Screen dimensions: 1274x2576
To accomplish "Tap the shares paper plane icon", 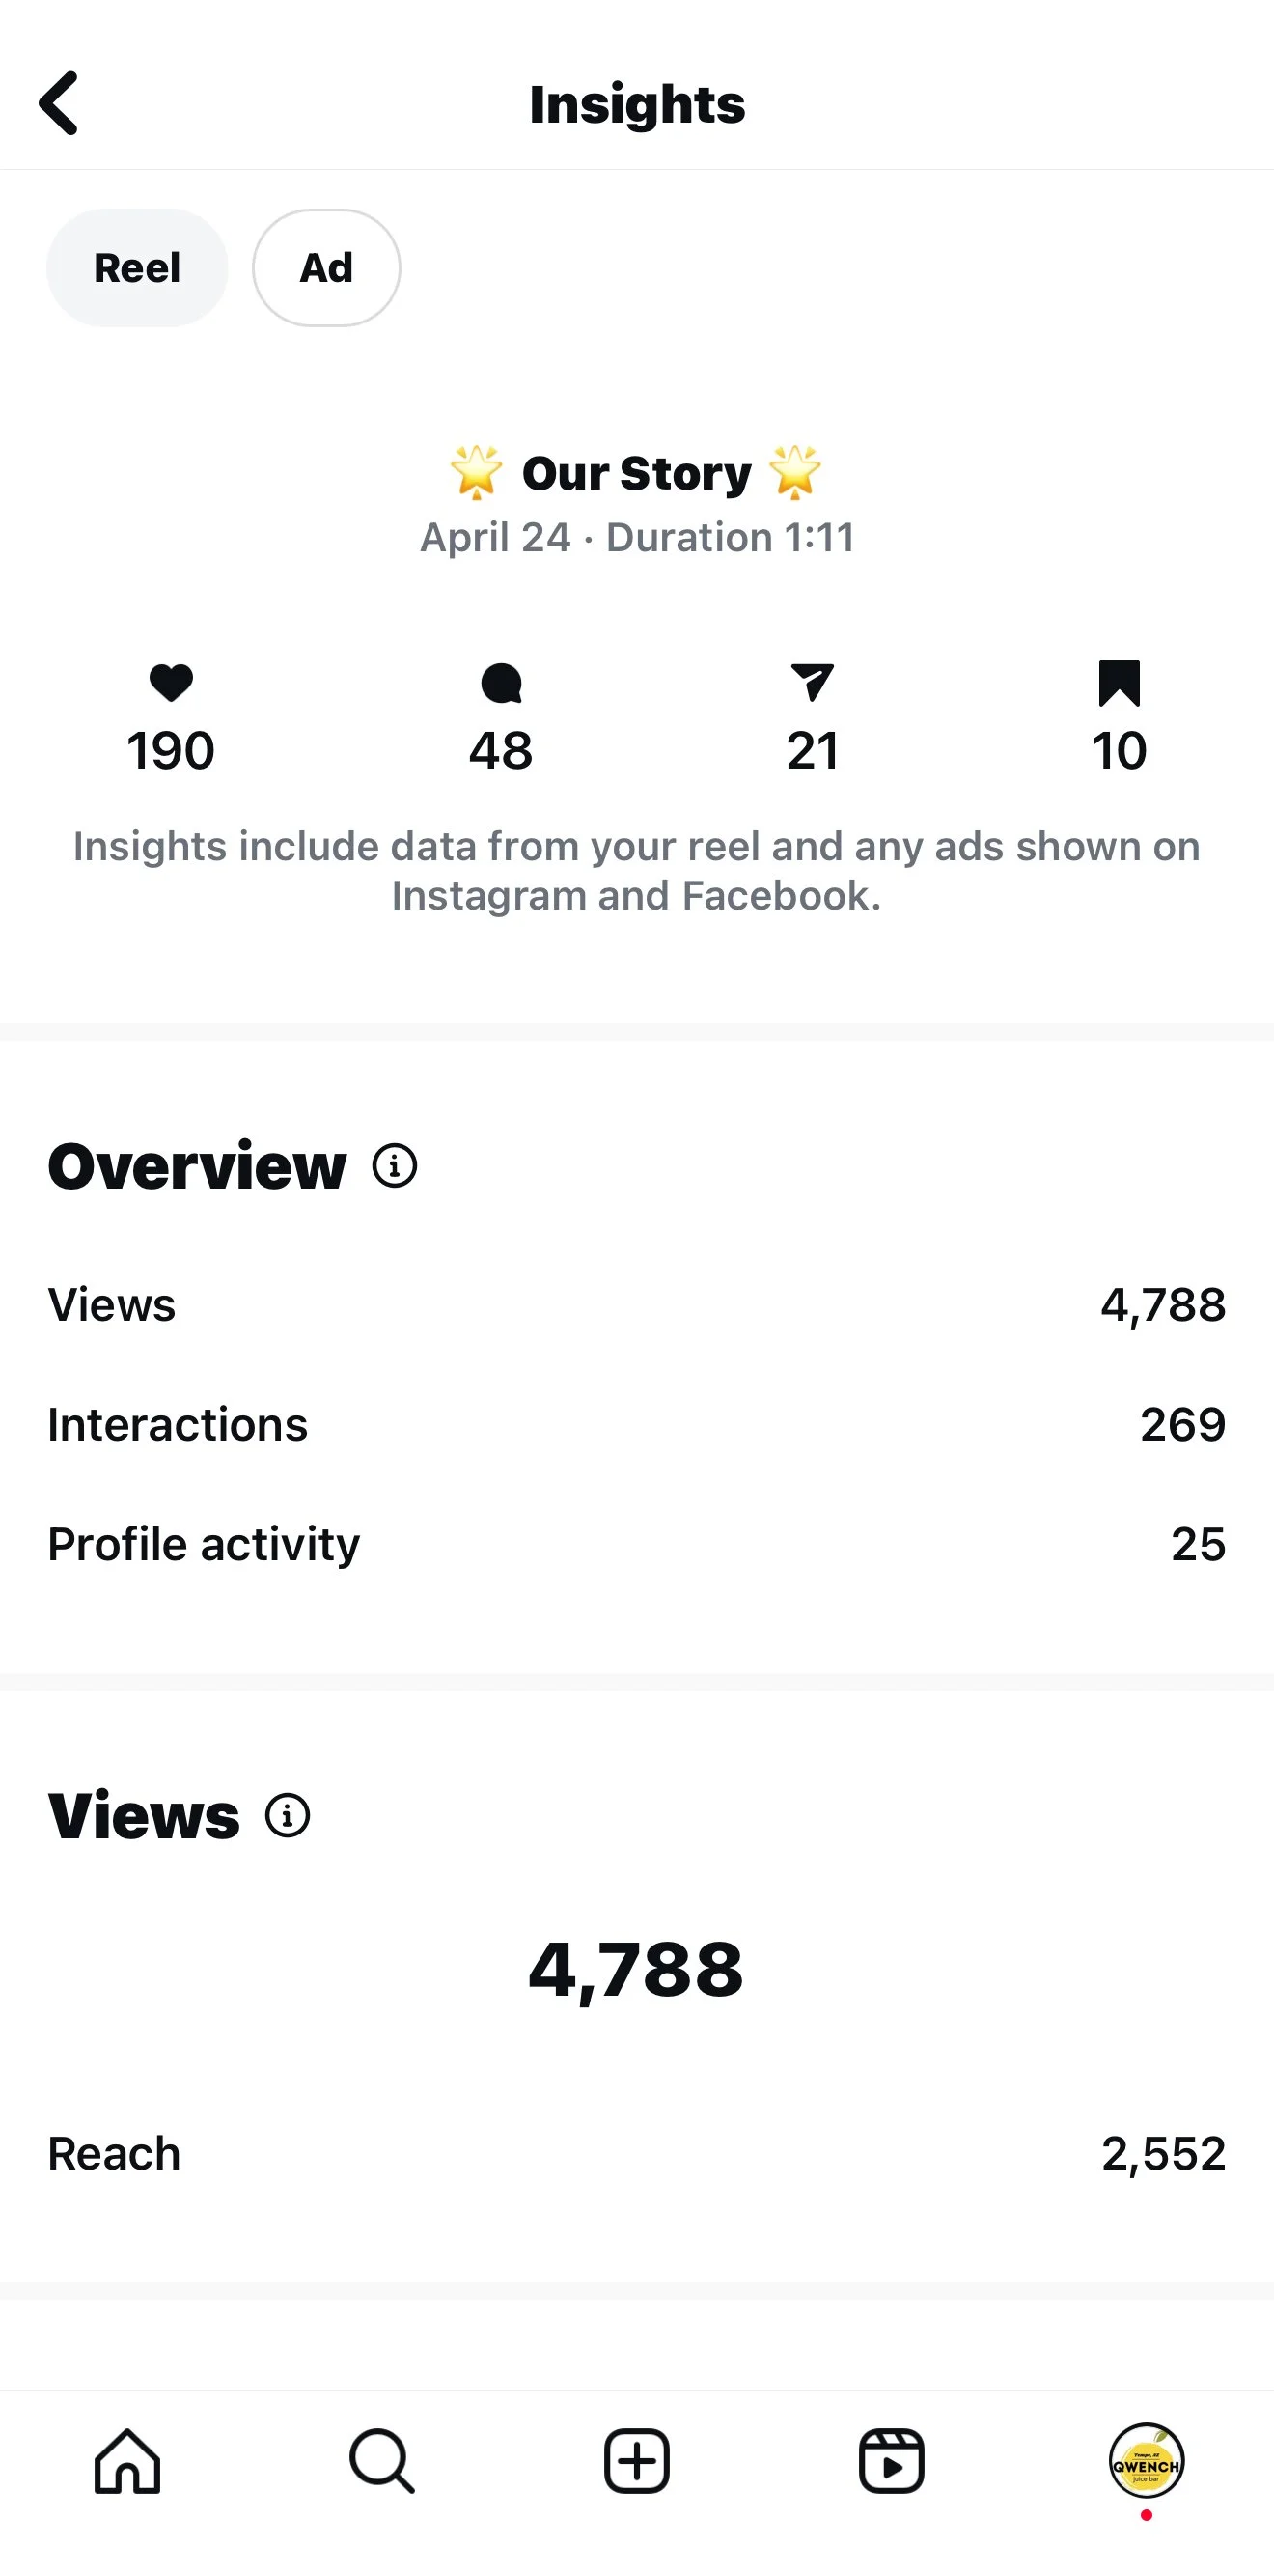I will click(812, 683).
